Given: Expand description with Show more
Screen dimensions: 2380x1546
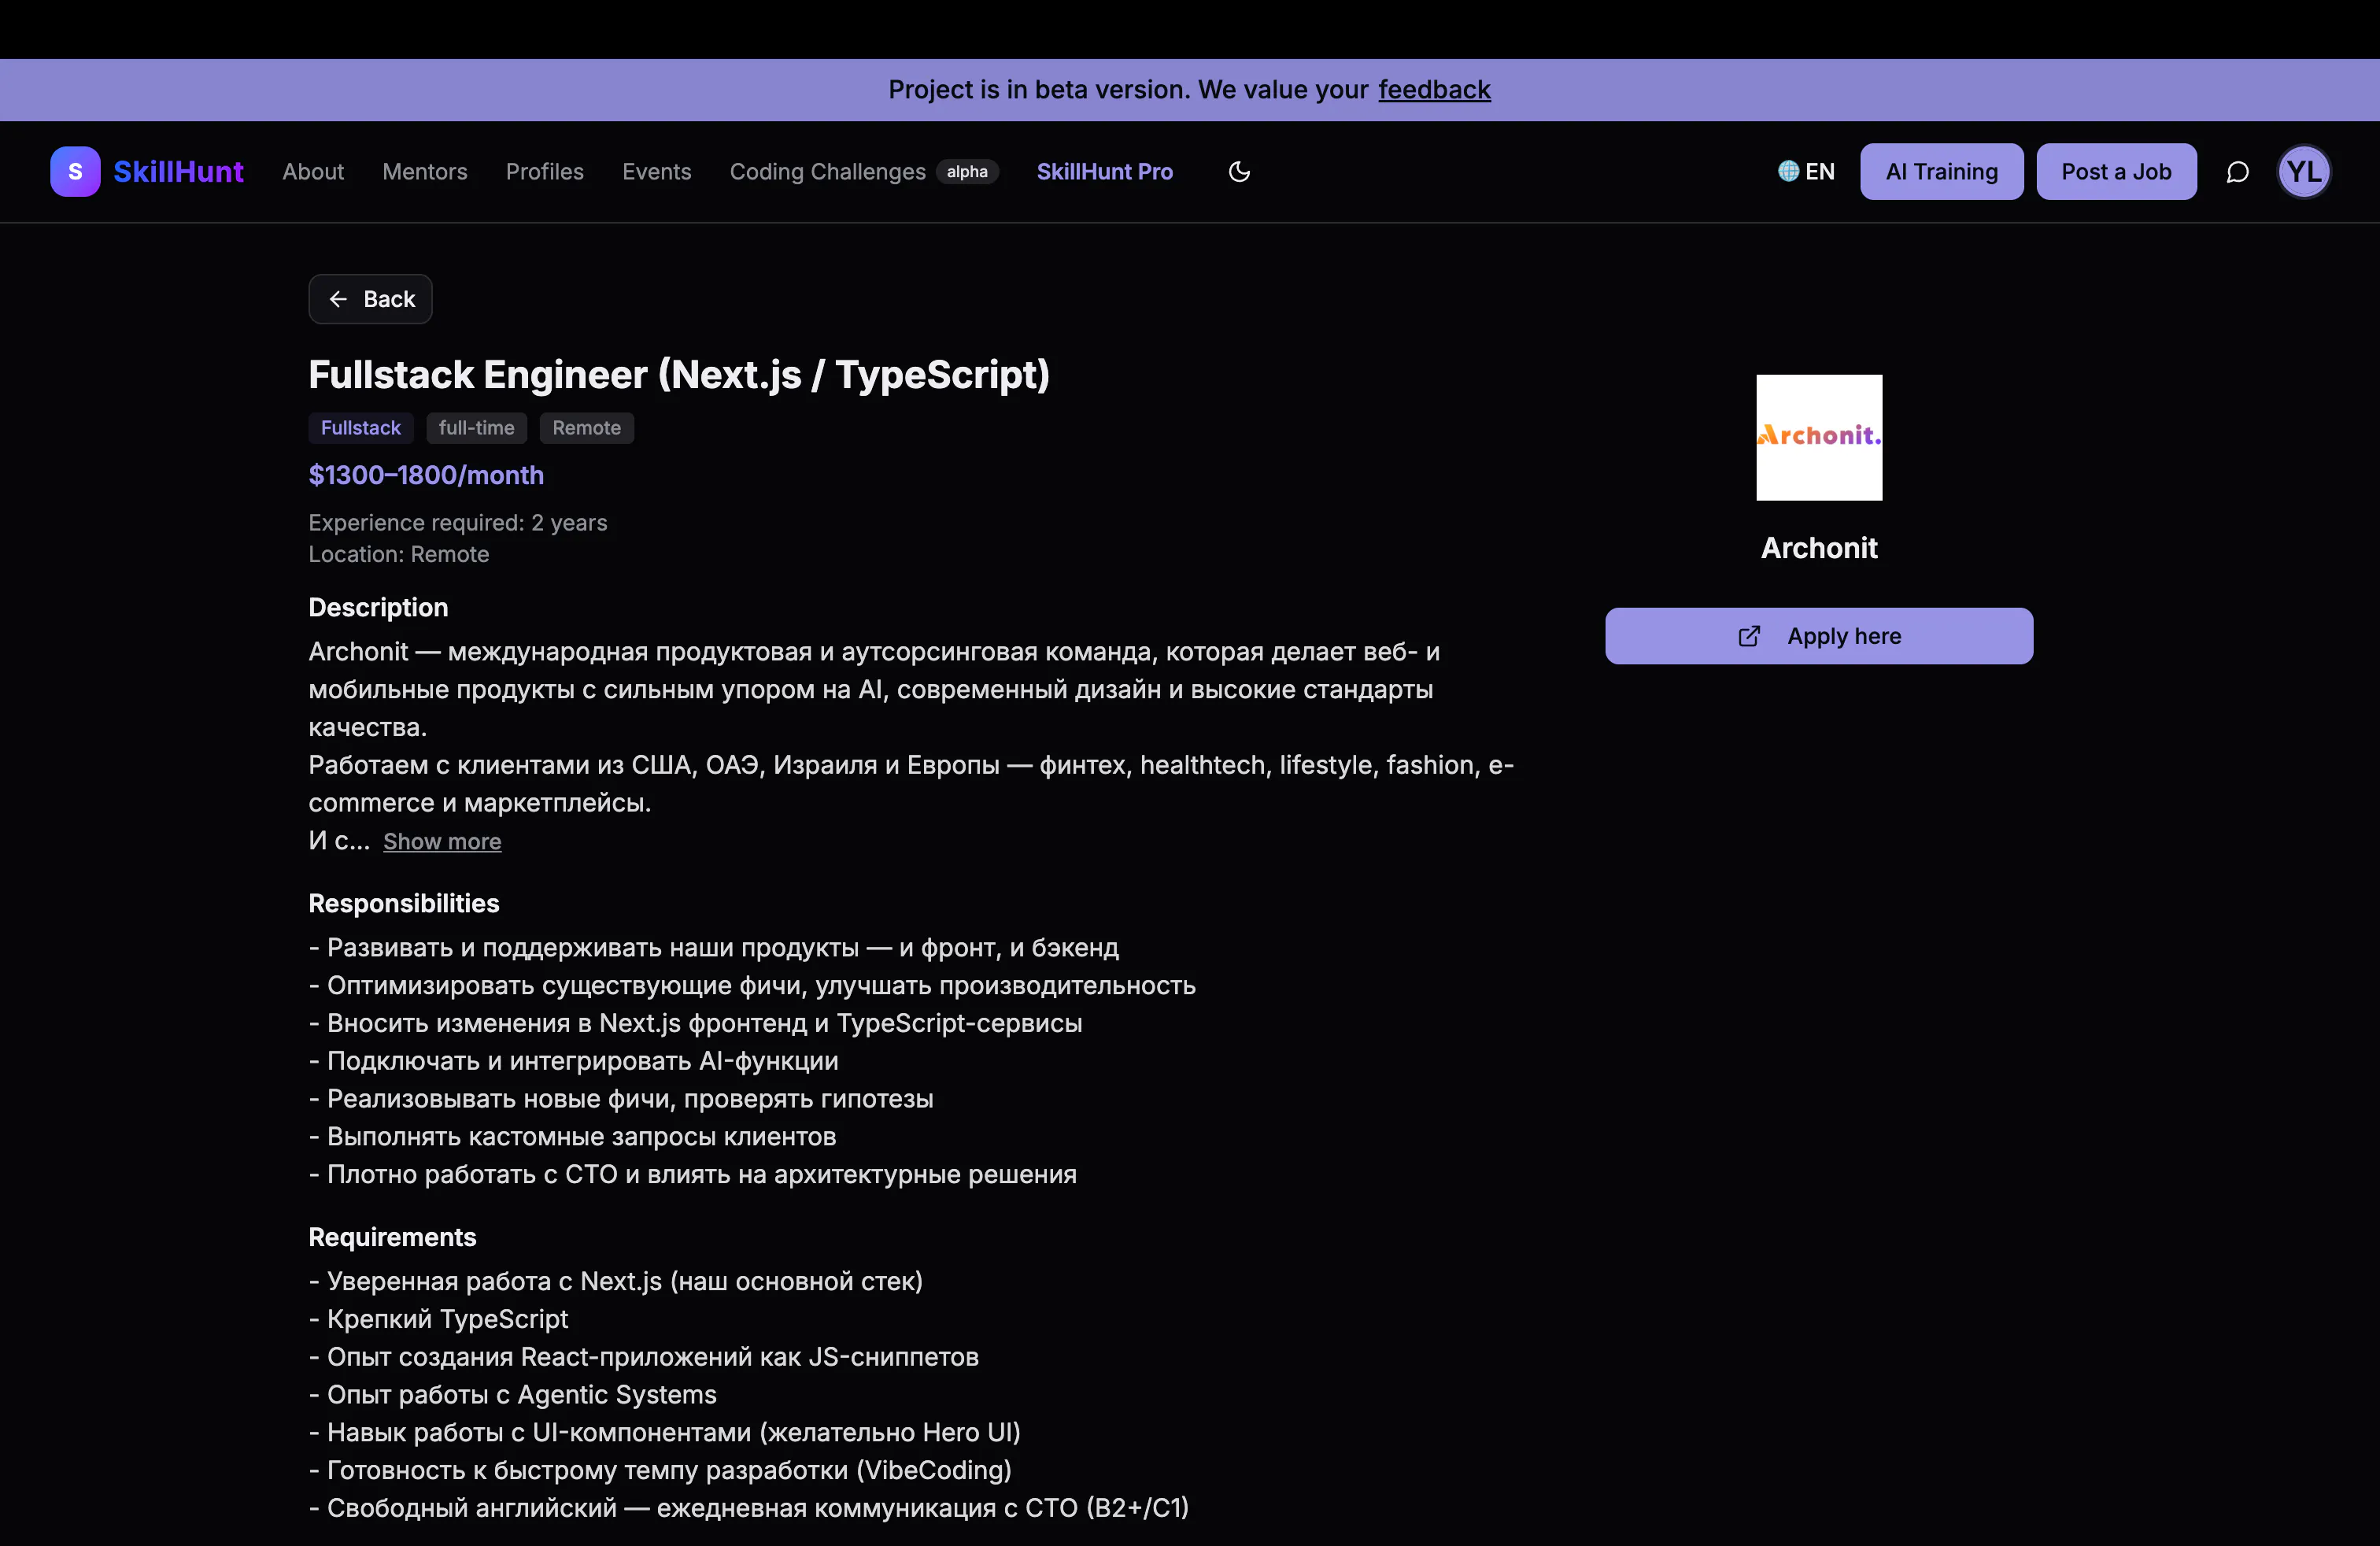Looking at the screenshot, I should [442, 841].
